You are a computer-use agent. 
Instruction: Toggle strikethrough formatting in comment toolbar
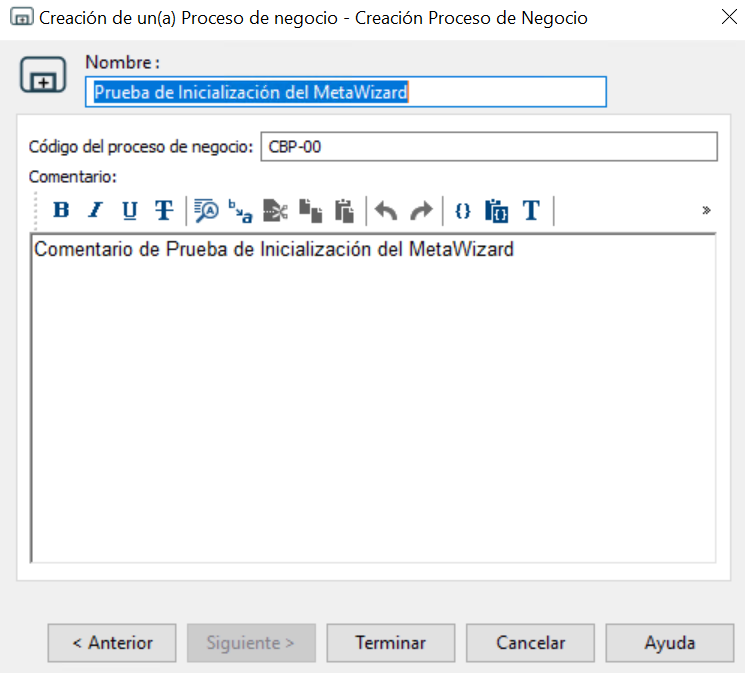click(x=164, y=210)
